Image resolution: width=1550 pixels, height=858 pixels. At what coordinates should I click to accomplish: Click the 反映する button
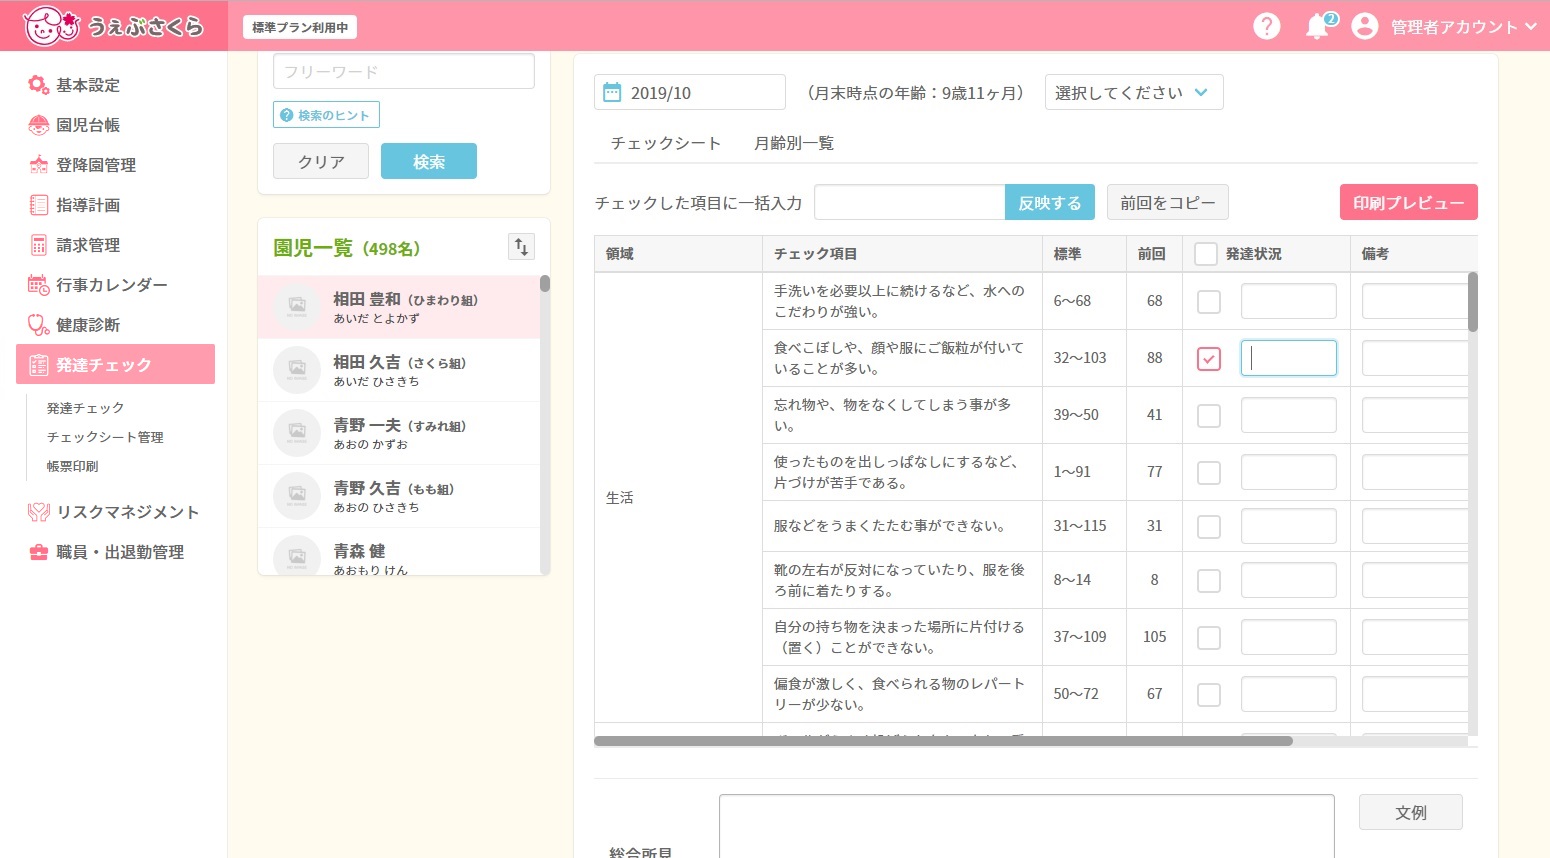point(1050,202)
